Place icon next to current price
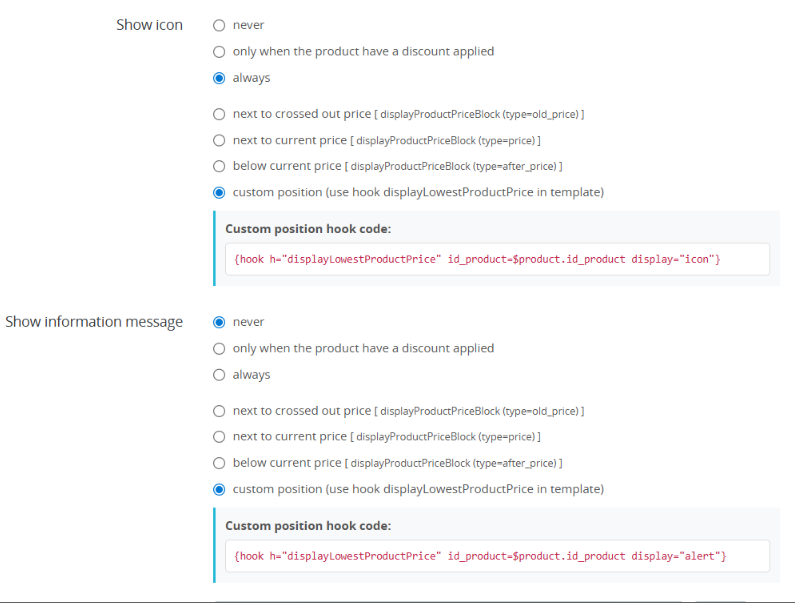 coord(219,140)
